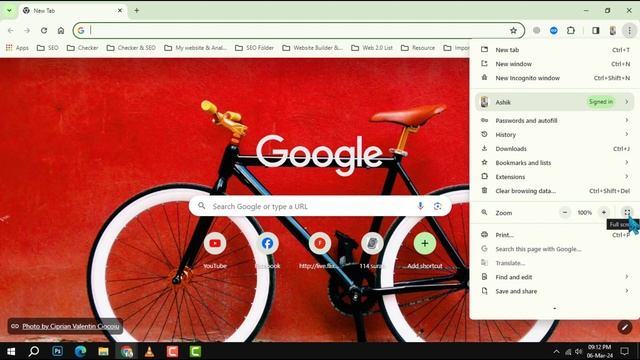Open the notification center icon
This screenshot has height=360, width=640.
[x=624, y=351]
